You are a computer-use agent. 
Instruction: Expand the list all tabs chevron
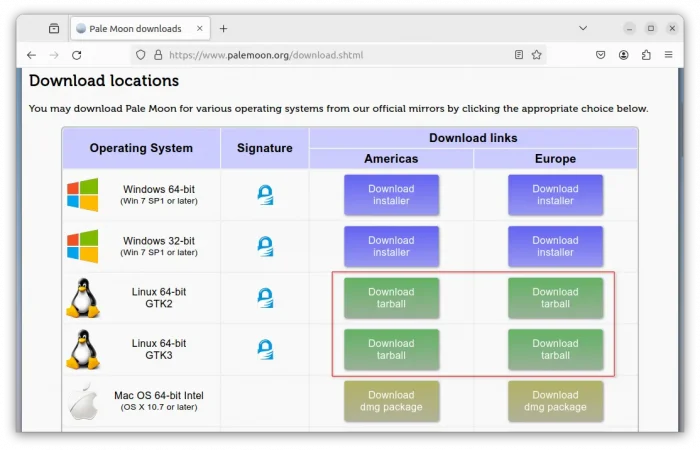point(583,29)
